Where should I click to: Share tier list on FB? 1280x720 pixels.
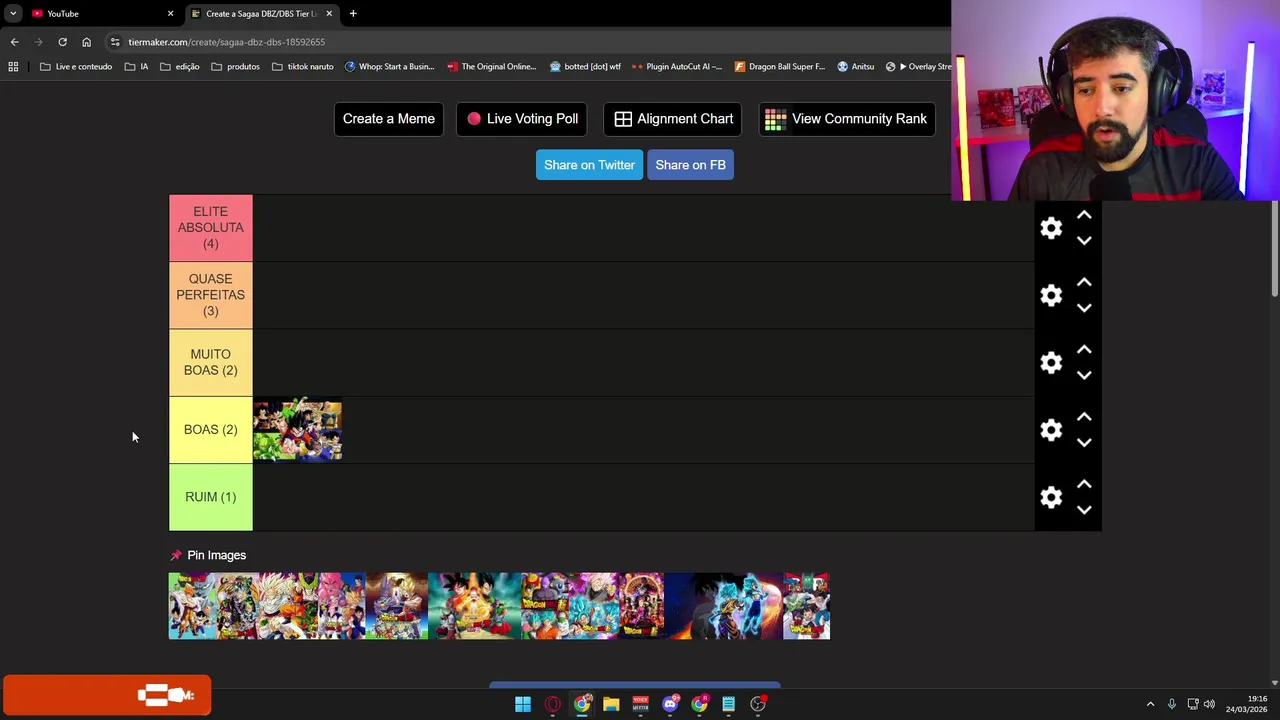(x=690, y=165)
